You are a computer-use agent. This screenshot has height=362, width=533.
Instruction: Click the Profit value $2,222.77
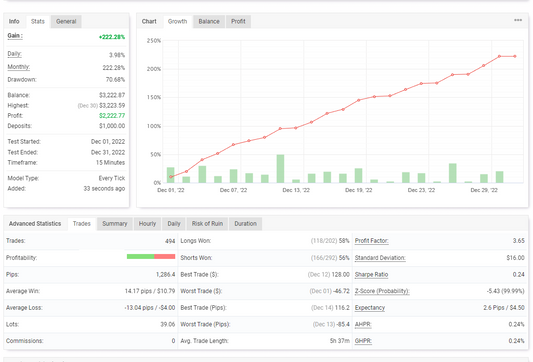click(x=112, y=116)
